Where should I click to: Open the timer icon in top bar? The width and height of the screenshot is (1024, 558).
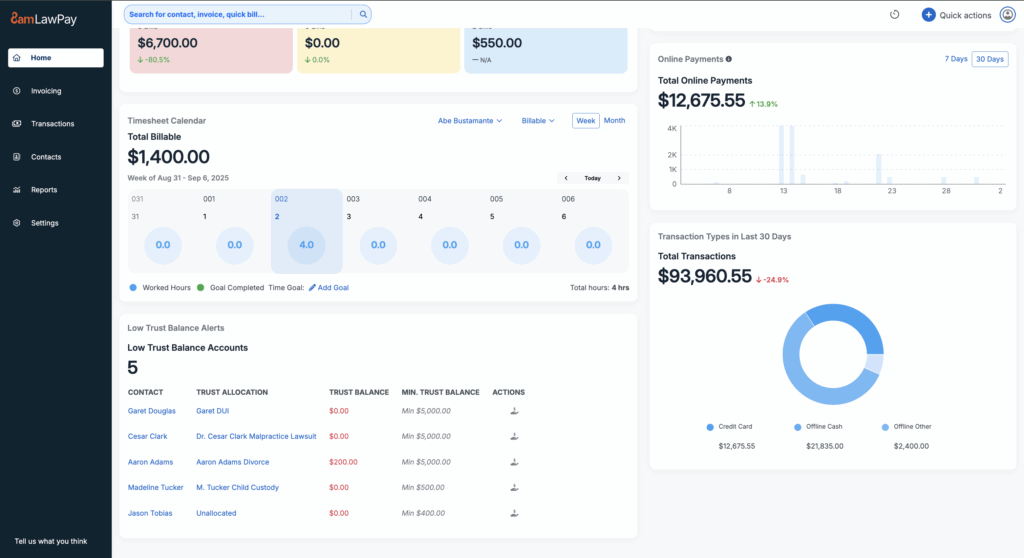[x=895, y=15]
